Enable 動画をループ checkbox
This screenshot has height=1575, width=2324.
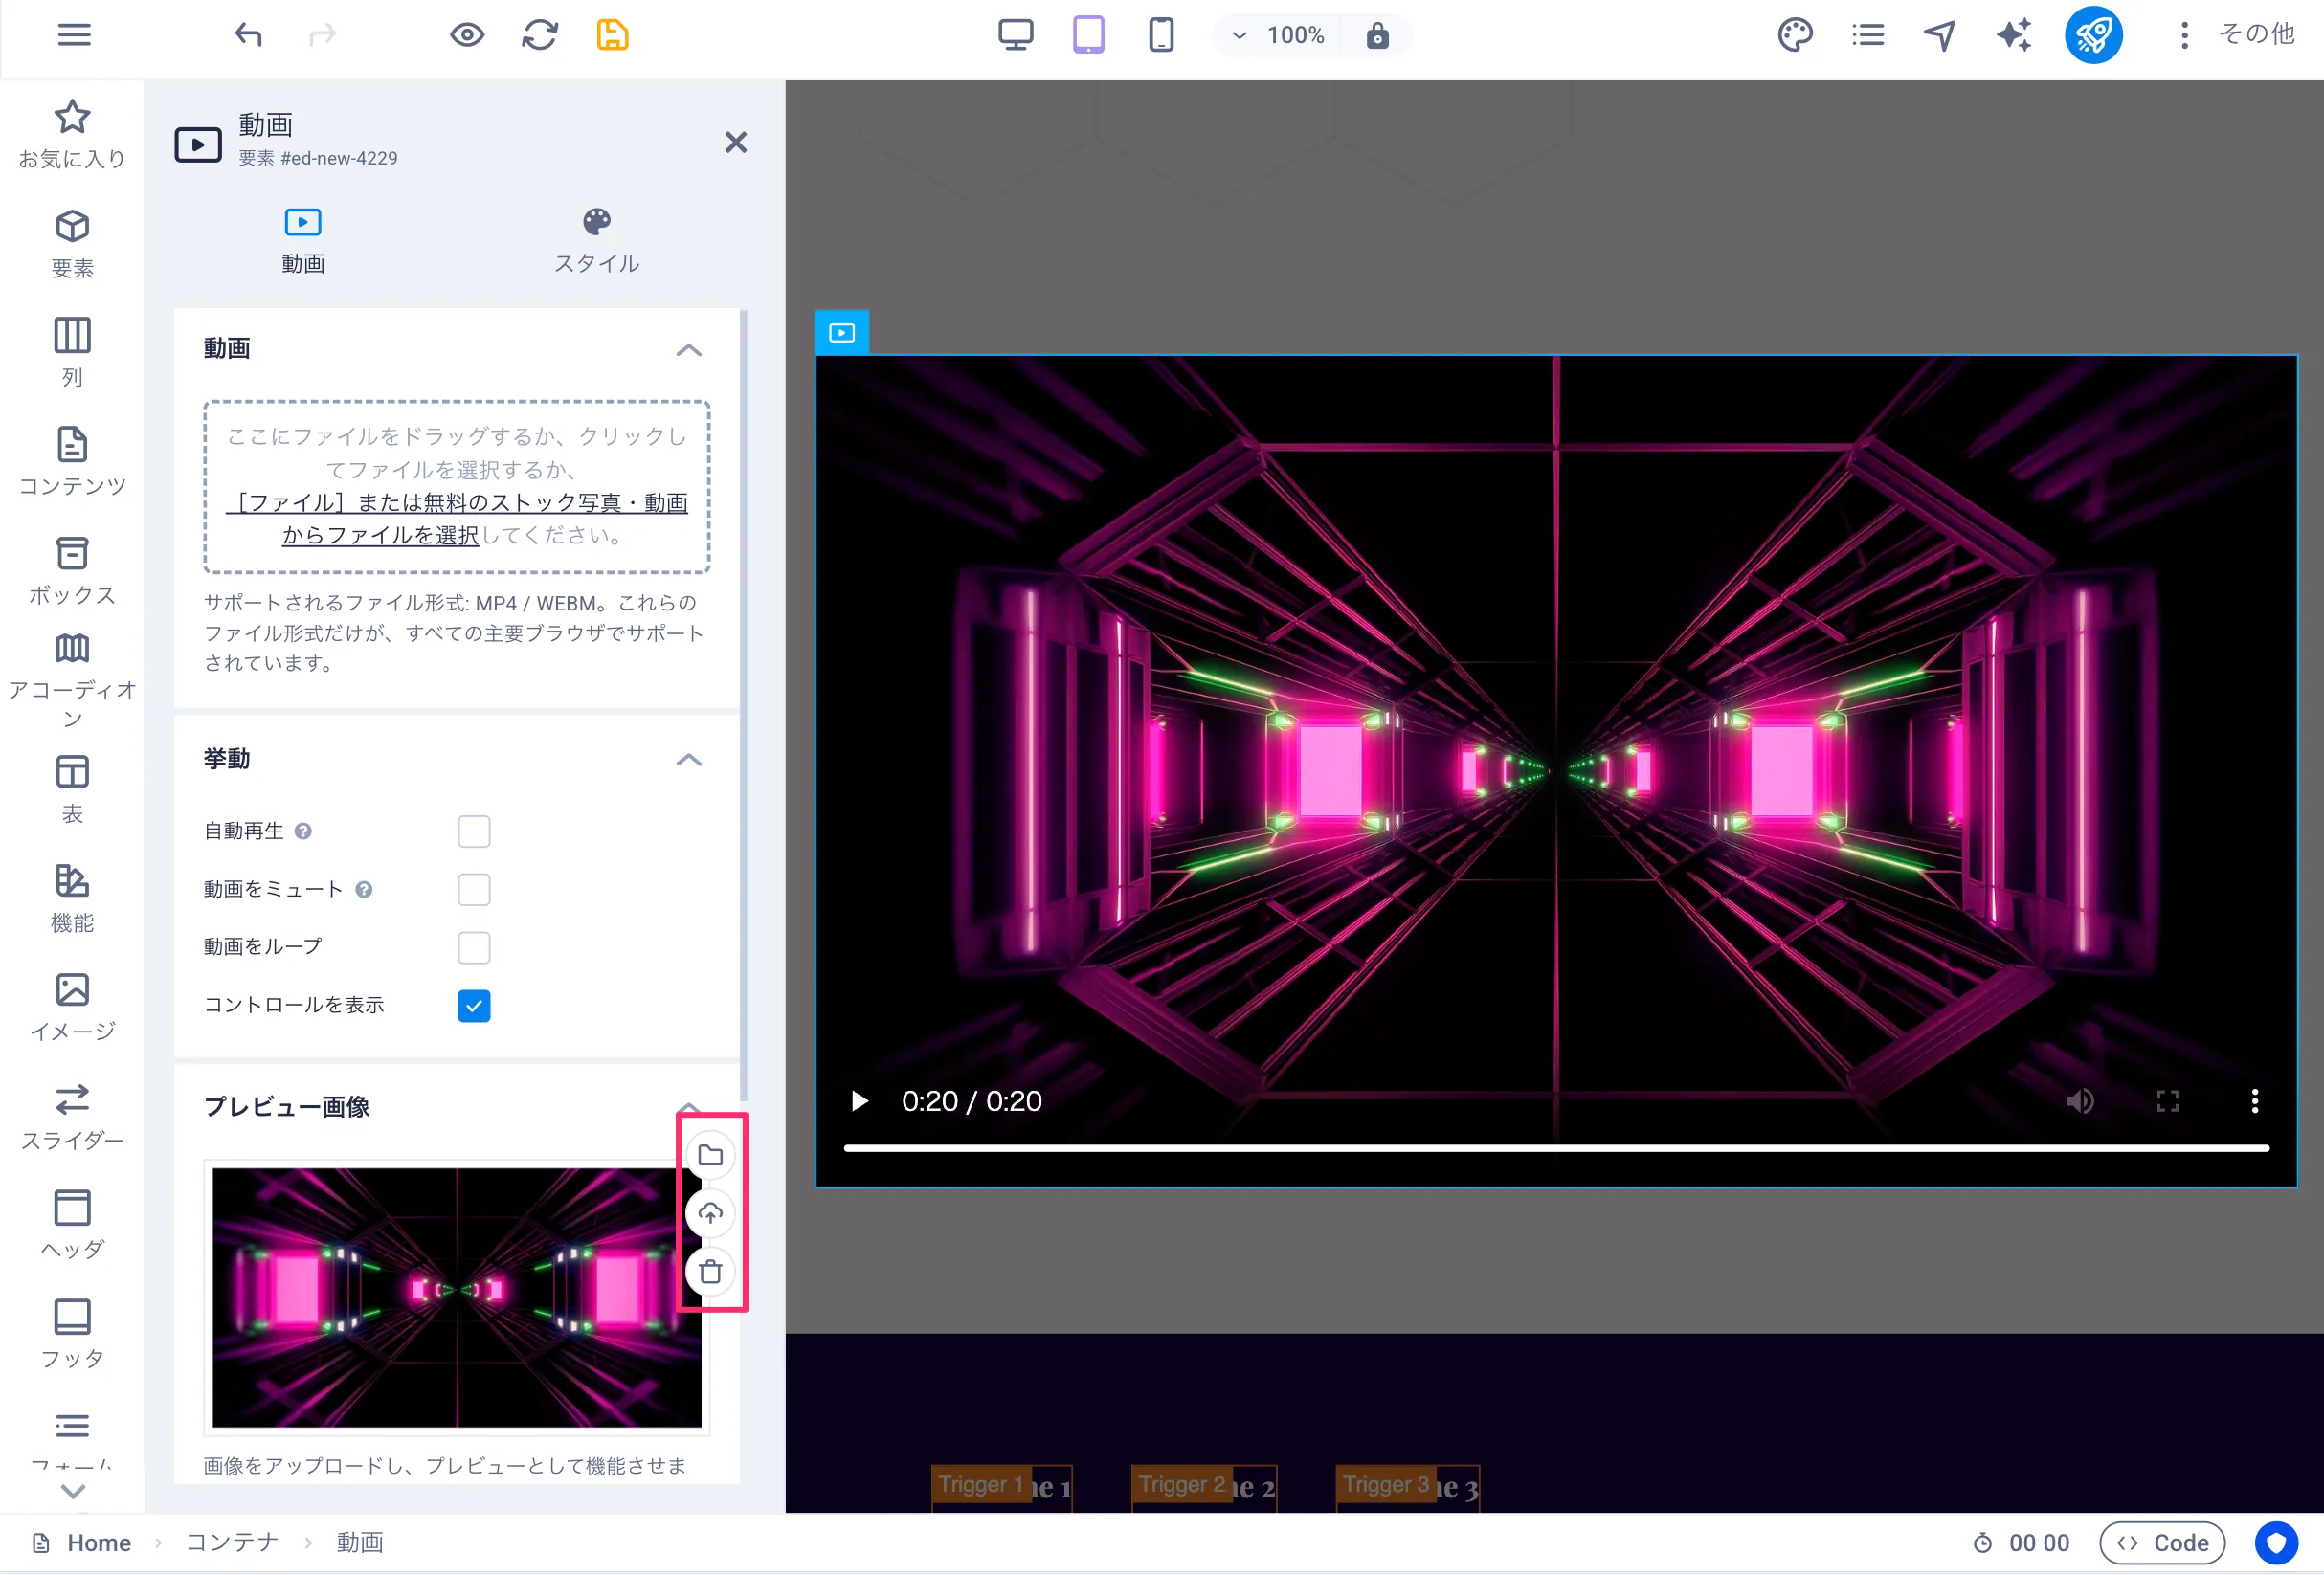coord(474,947)
